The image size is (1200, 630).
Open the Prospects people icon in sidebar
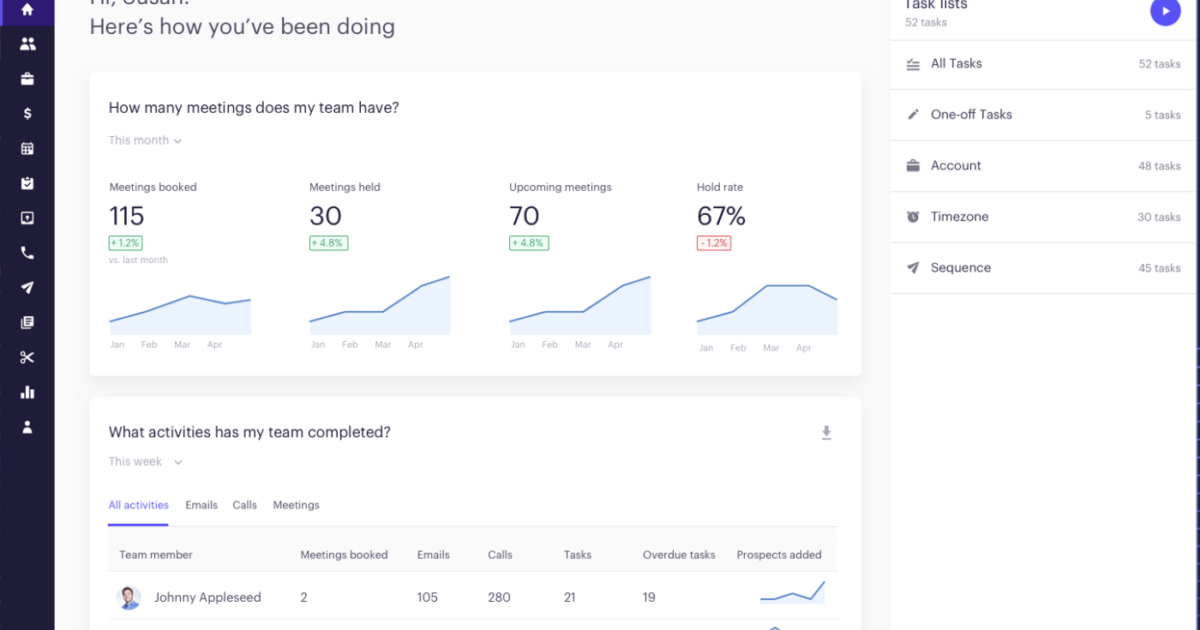coord(26,43)
